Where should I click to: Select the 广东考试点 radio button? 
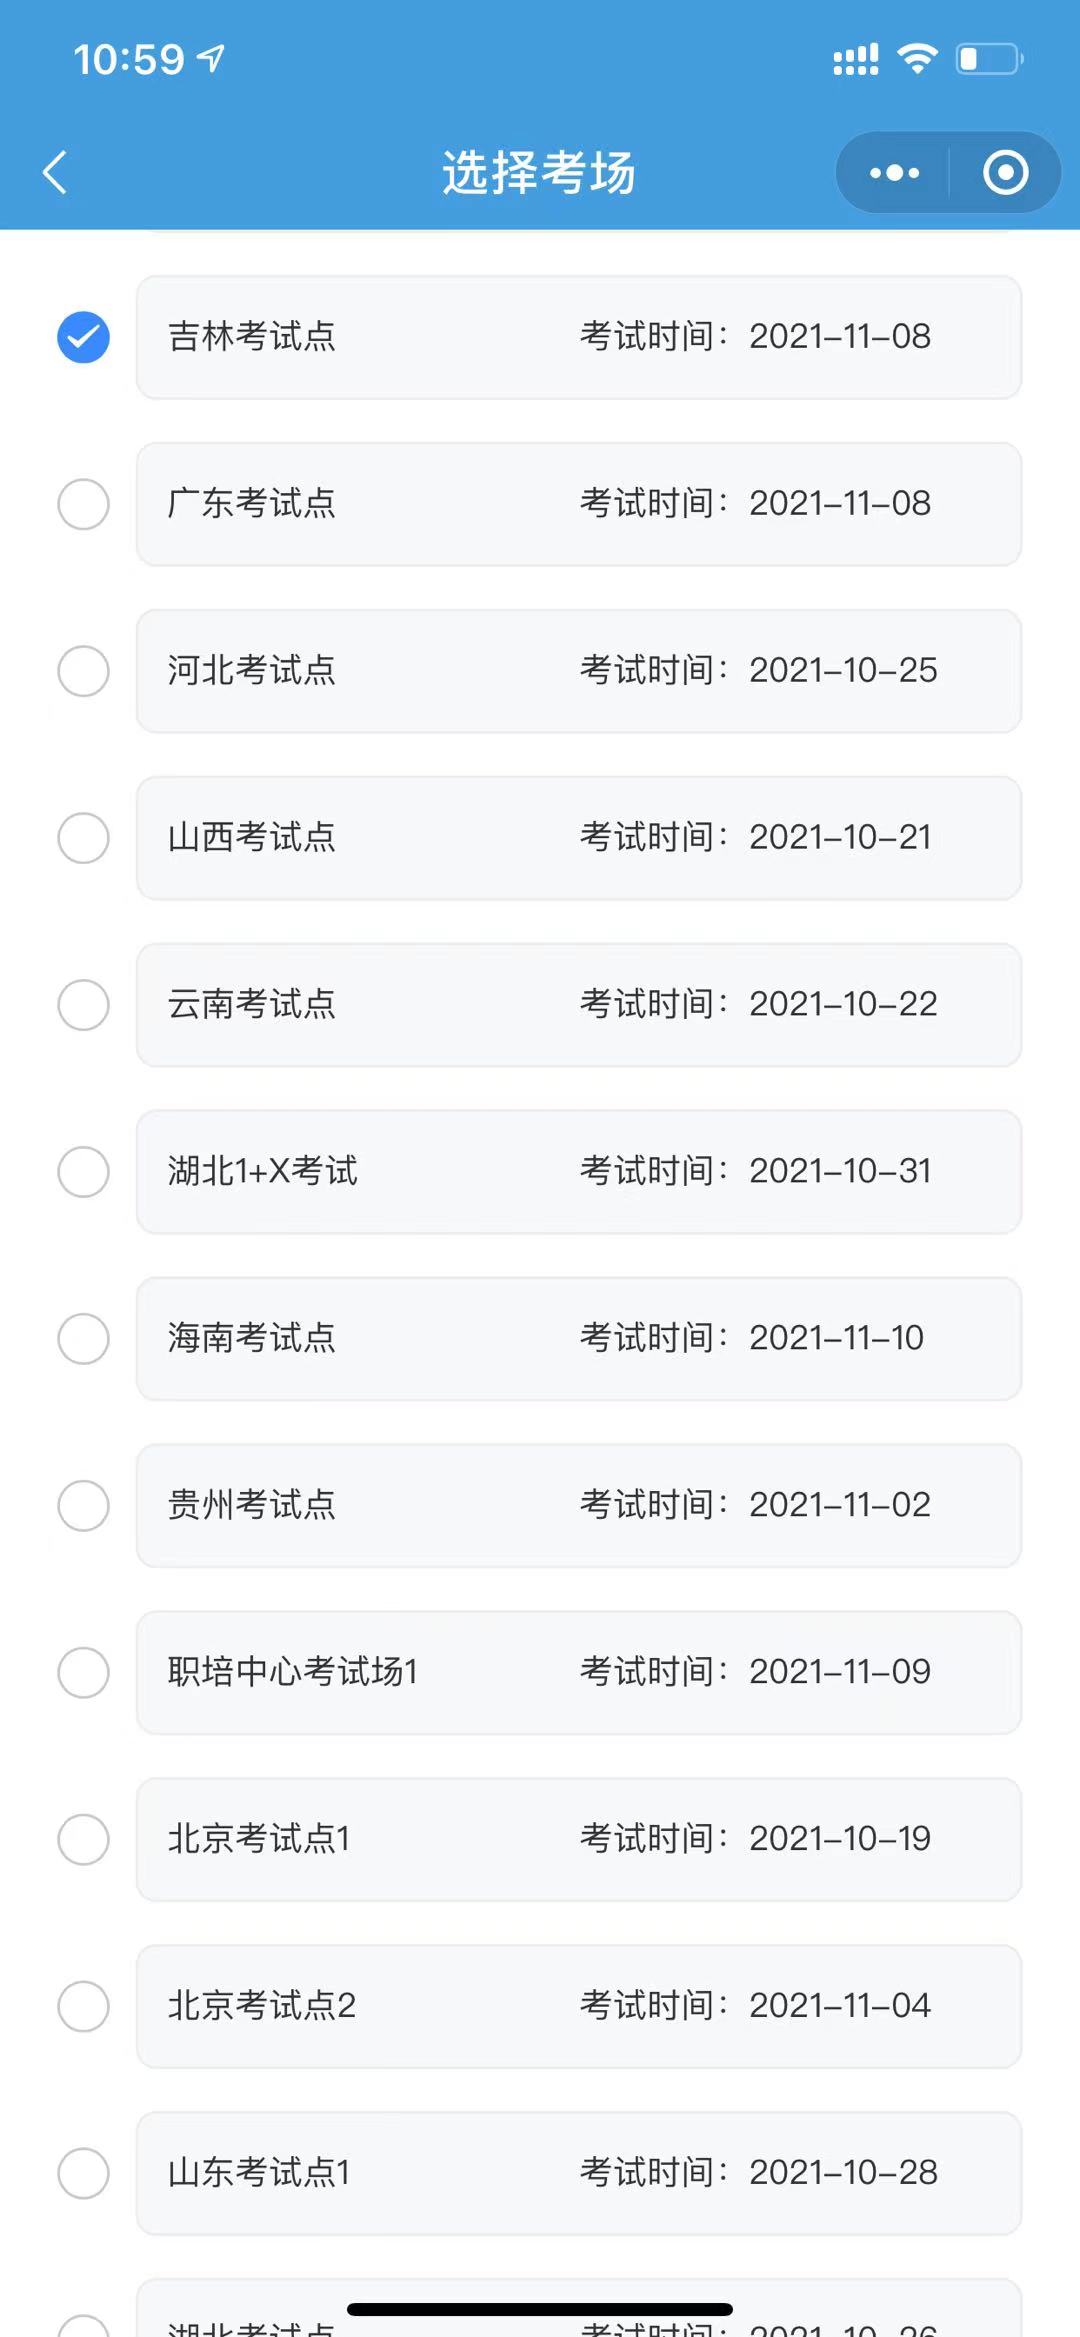pyautogui.click(x=83, y=504)
